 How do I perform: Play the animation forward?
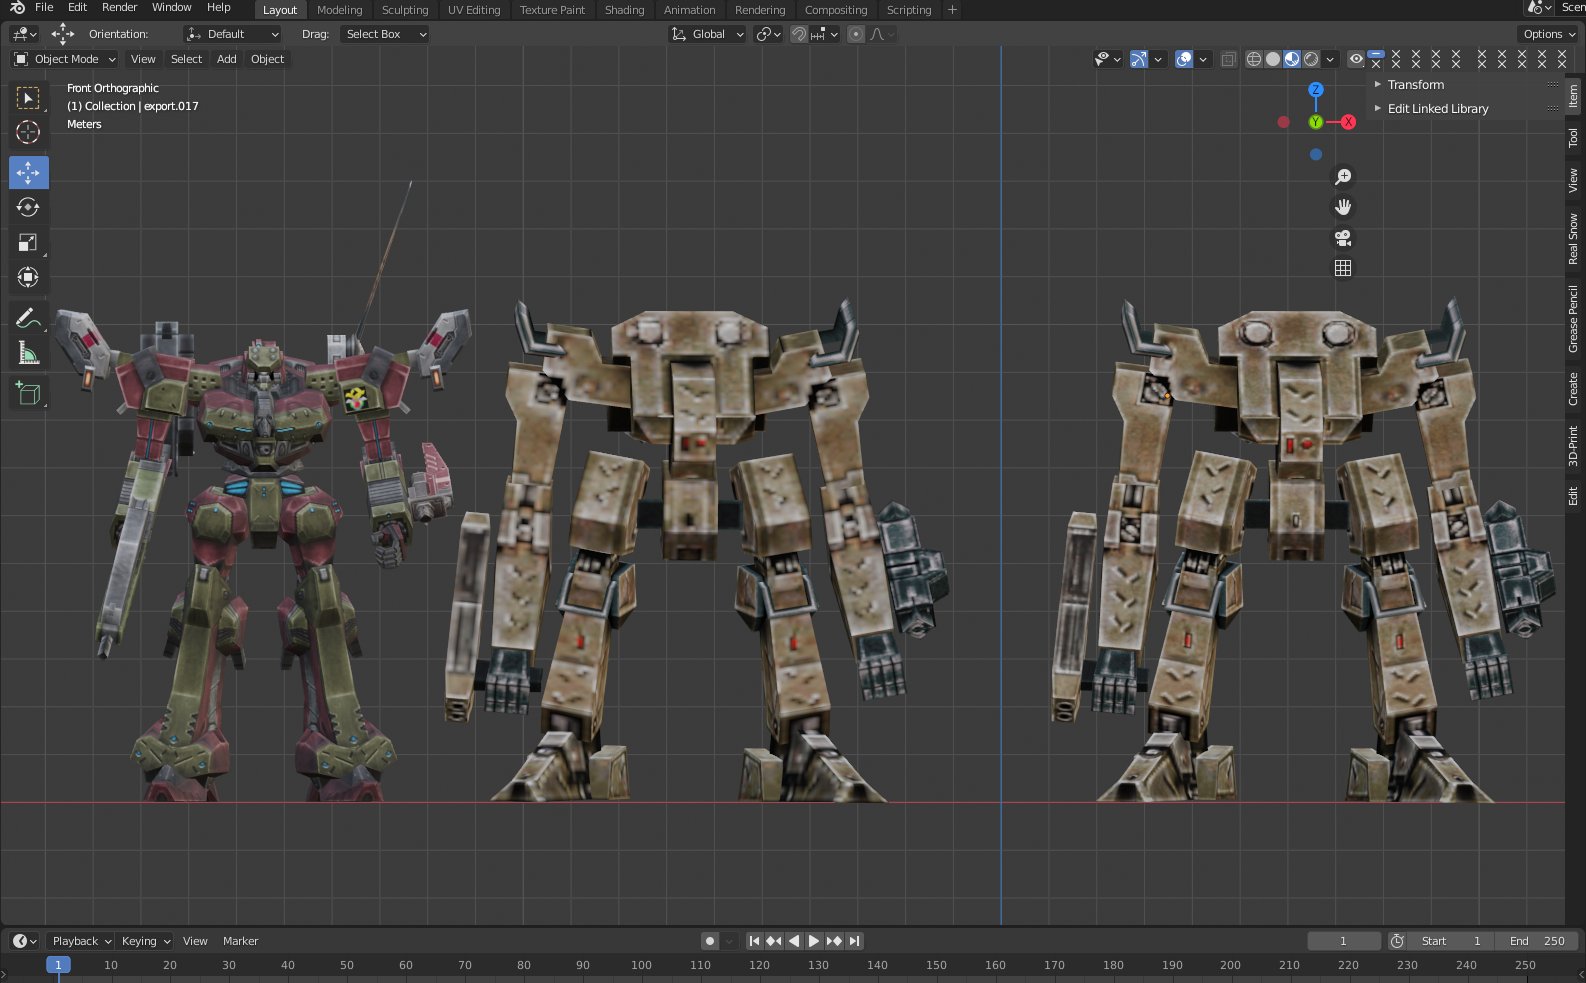pos(814,941)
